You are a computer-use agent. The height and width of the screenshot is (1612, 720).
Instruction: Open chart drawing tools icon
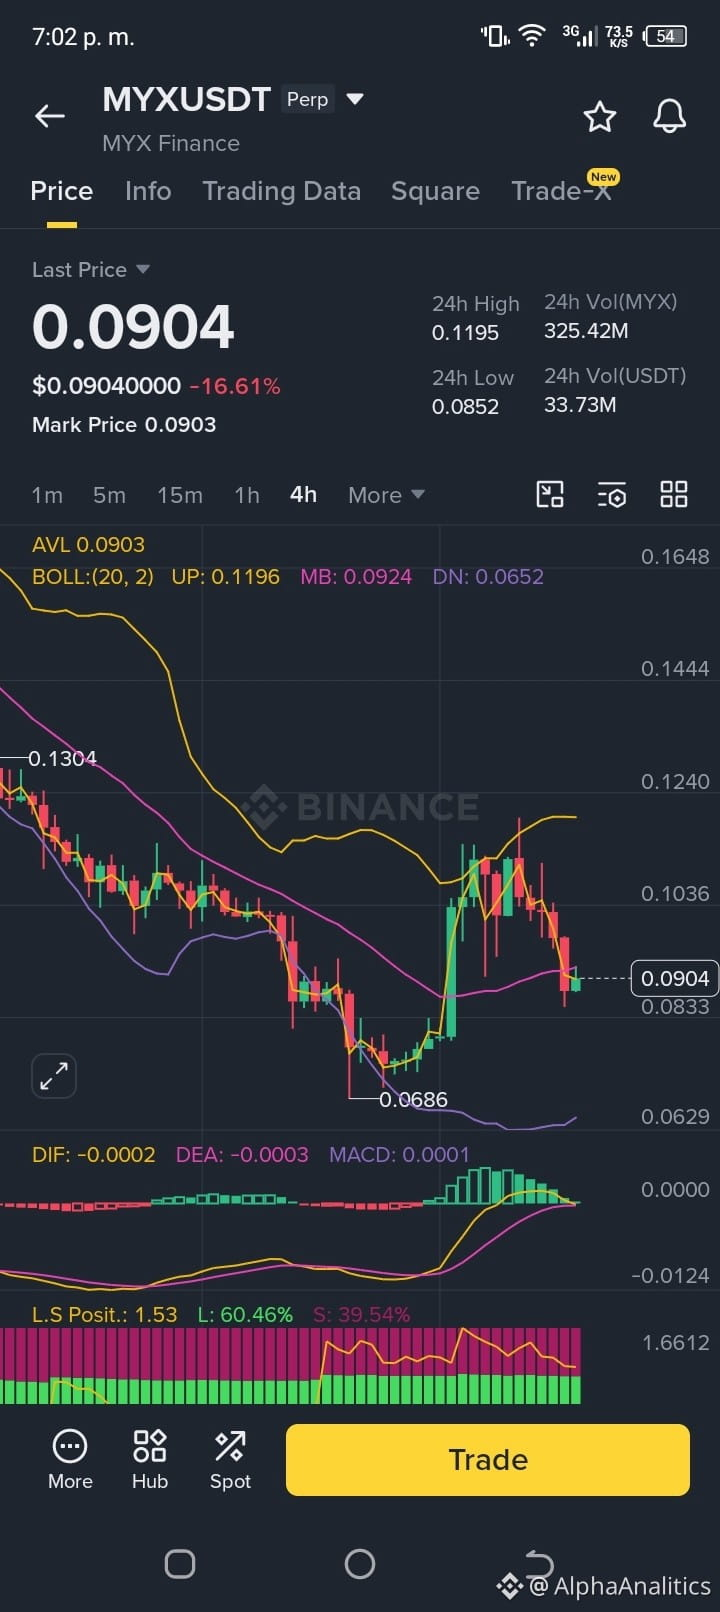[x=550, y=494]
